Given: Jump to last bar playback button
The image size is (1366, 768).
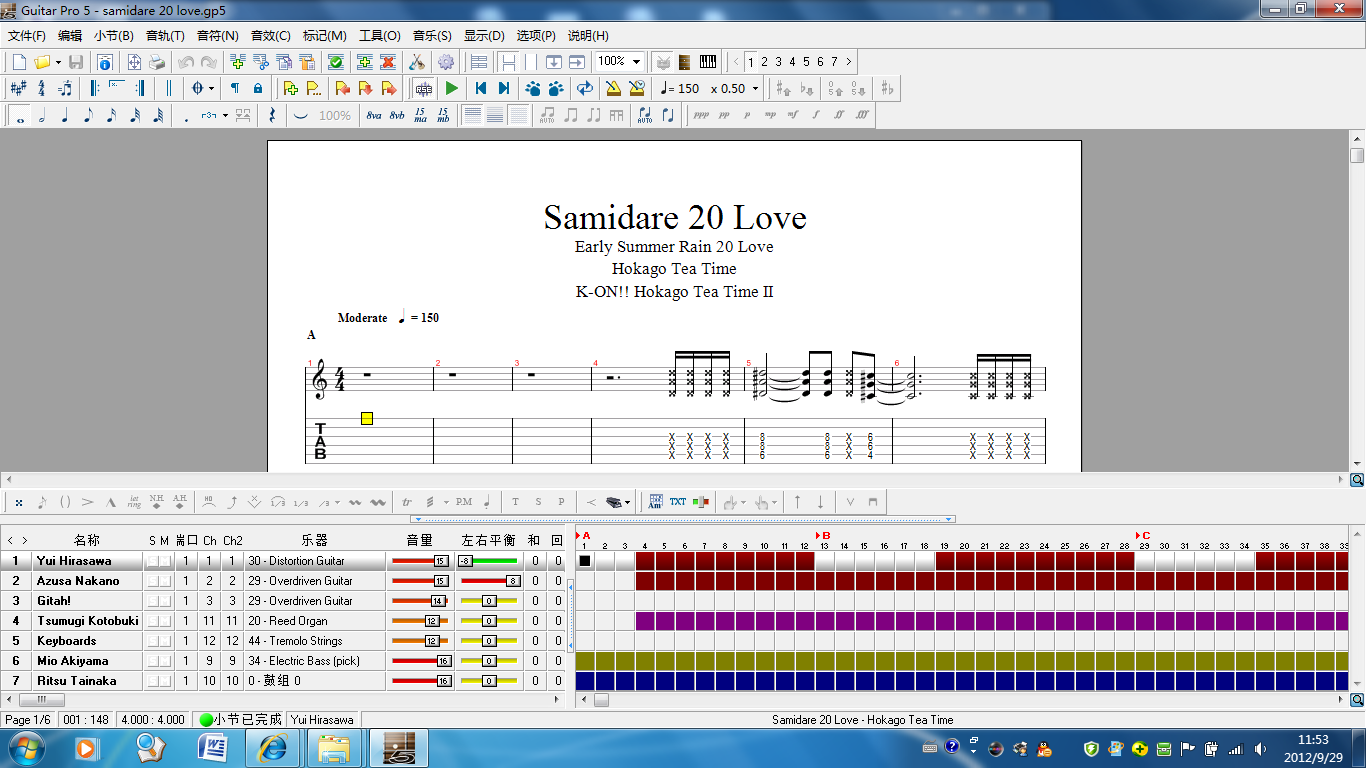Looking at the screenshot, I should 504,88.
